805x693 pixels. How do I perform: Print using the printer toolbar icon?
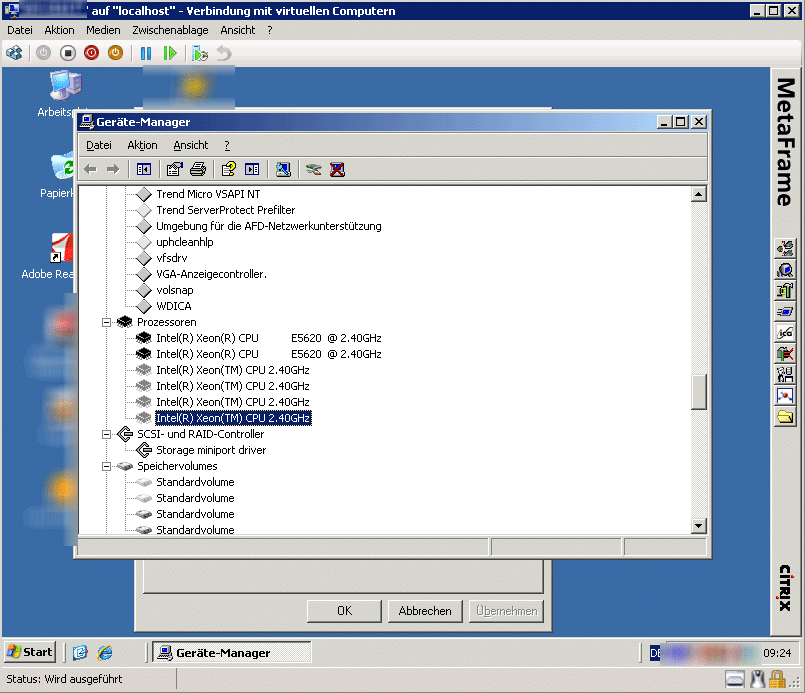tap(198, 169)
